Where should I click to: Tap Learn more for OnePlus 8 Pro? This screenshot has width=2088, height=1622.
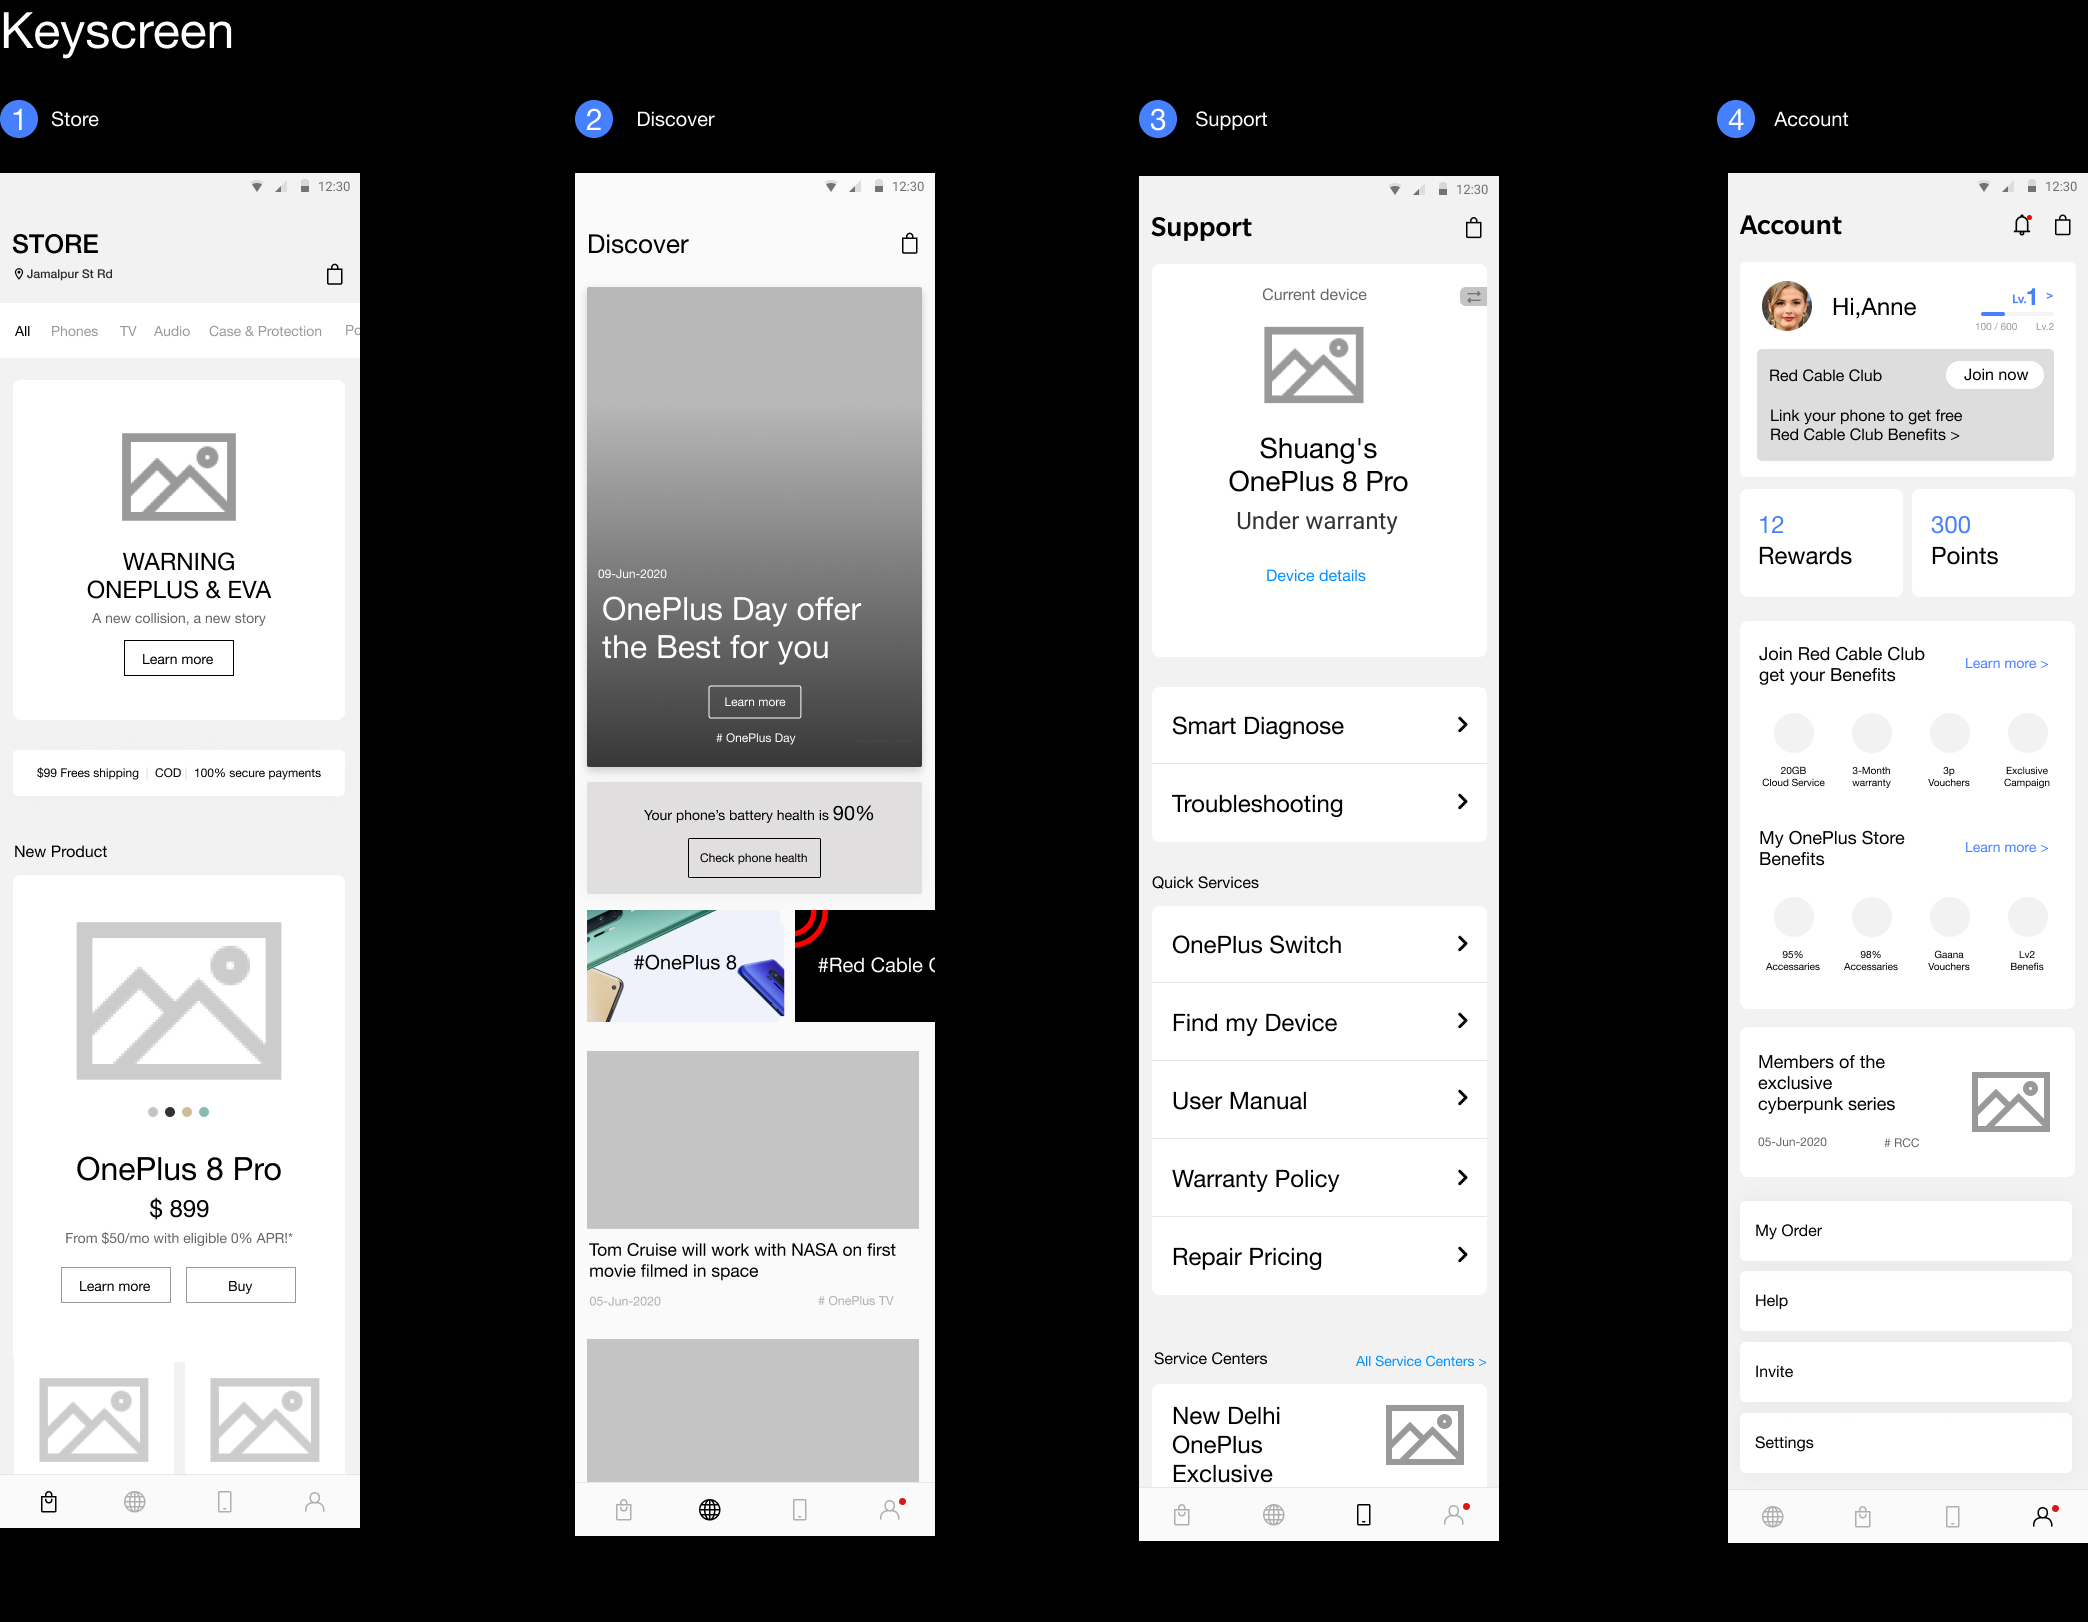click(115, 1286)
